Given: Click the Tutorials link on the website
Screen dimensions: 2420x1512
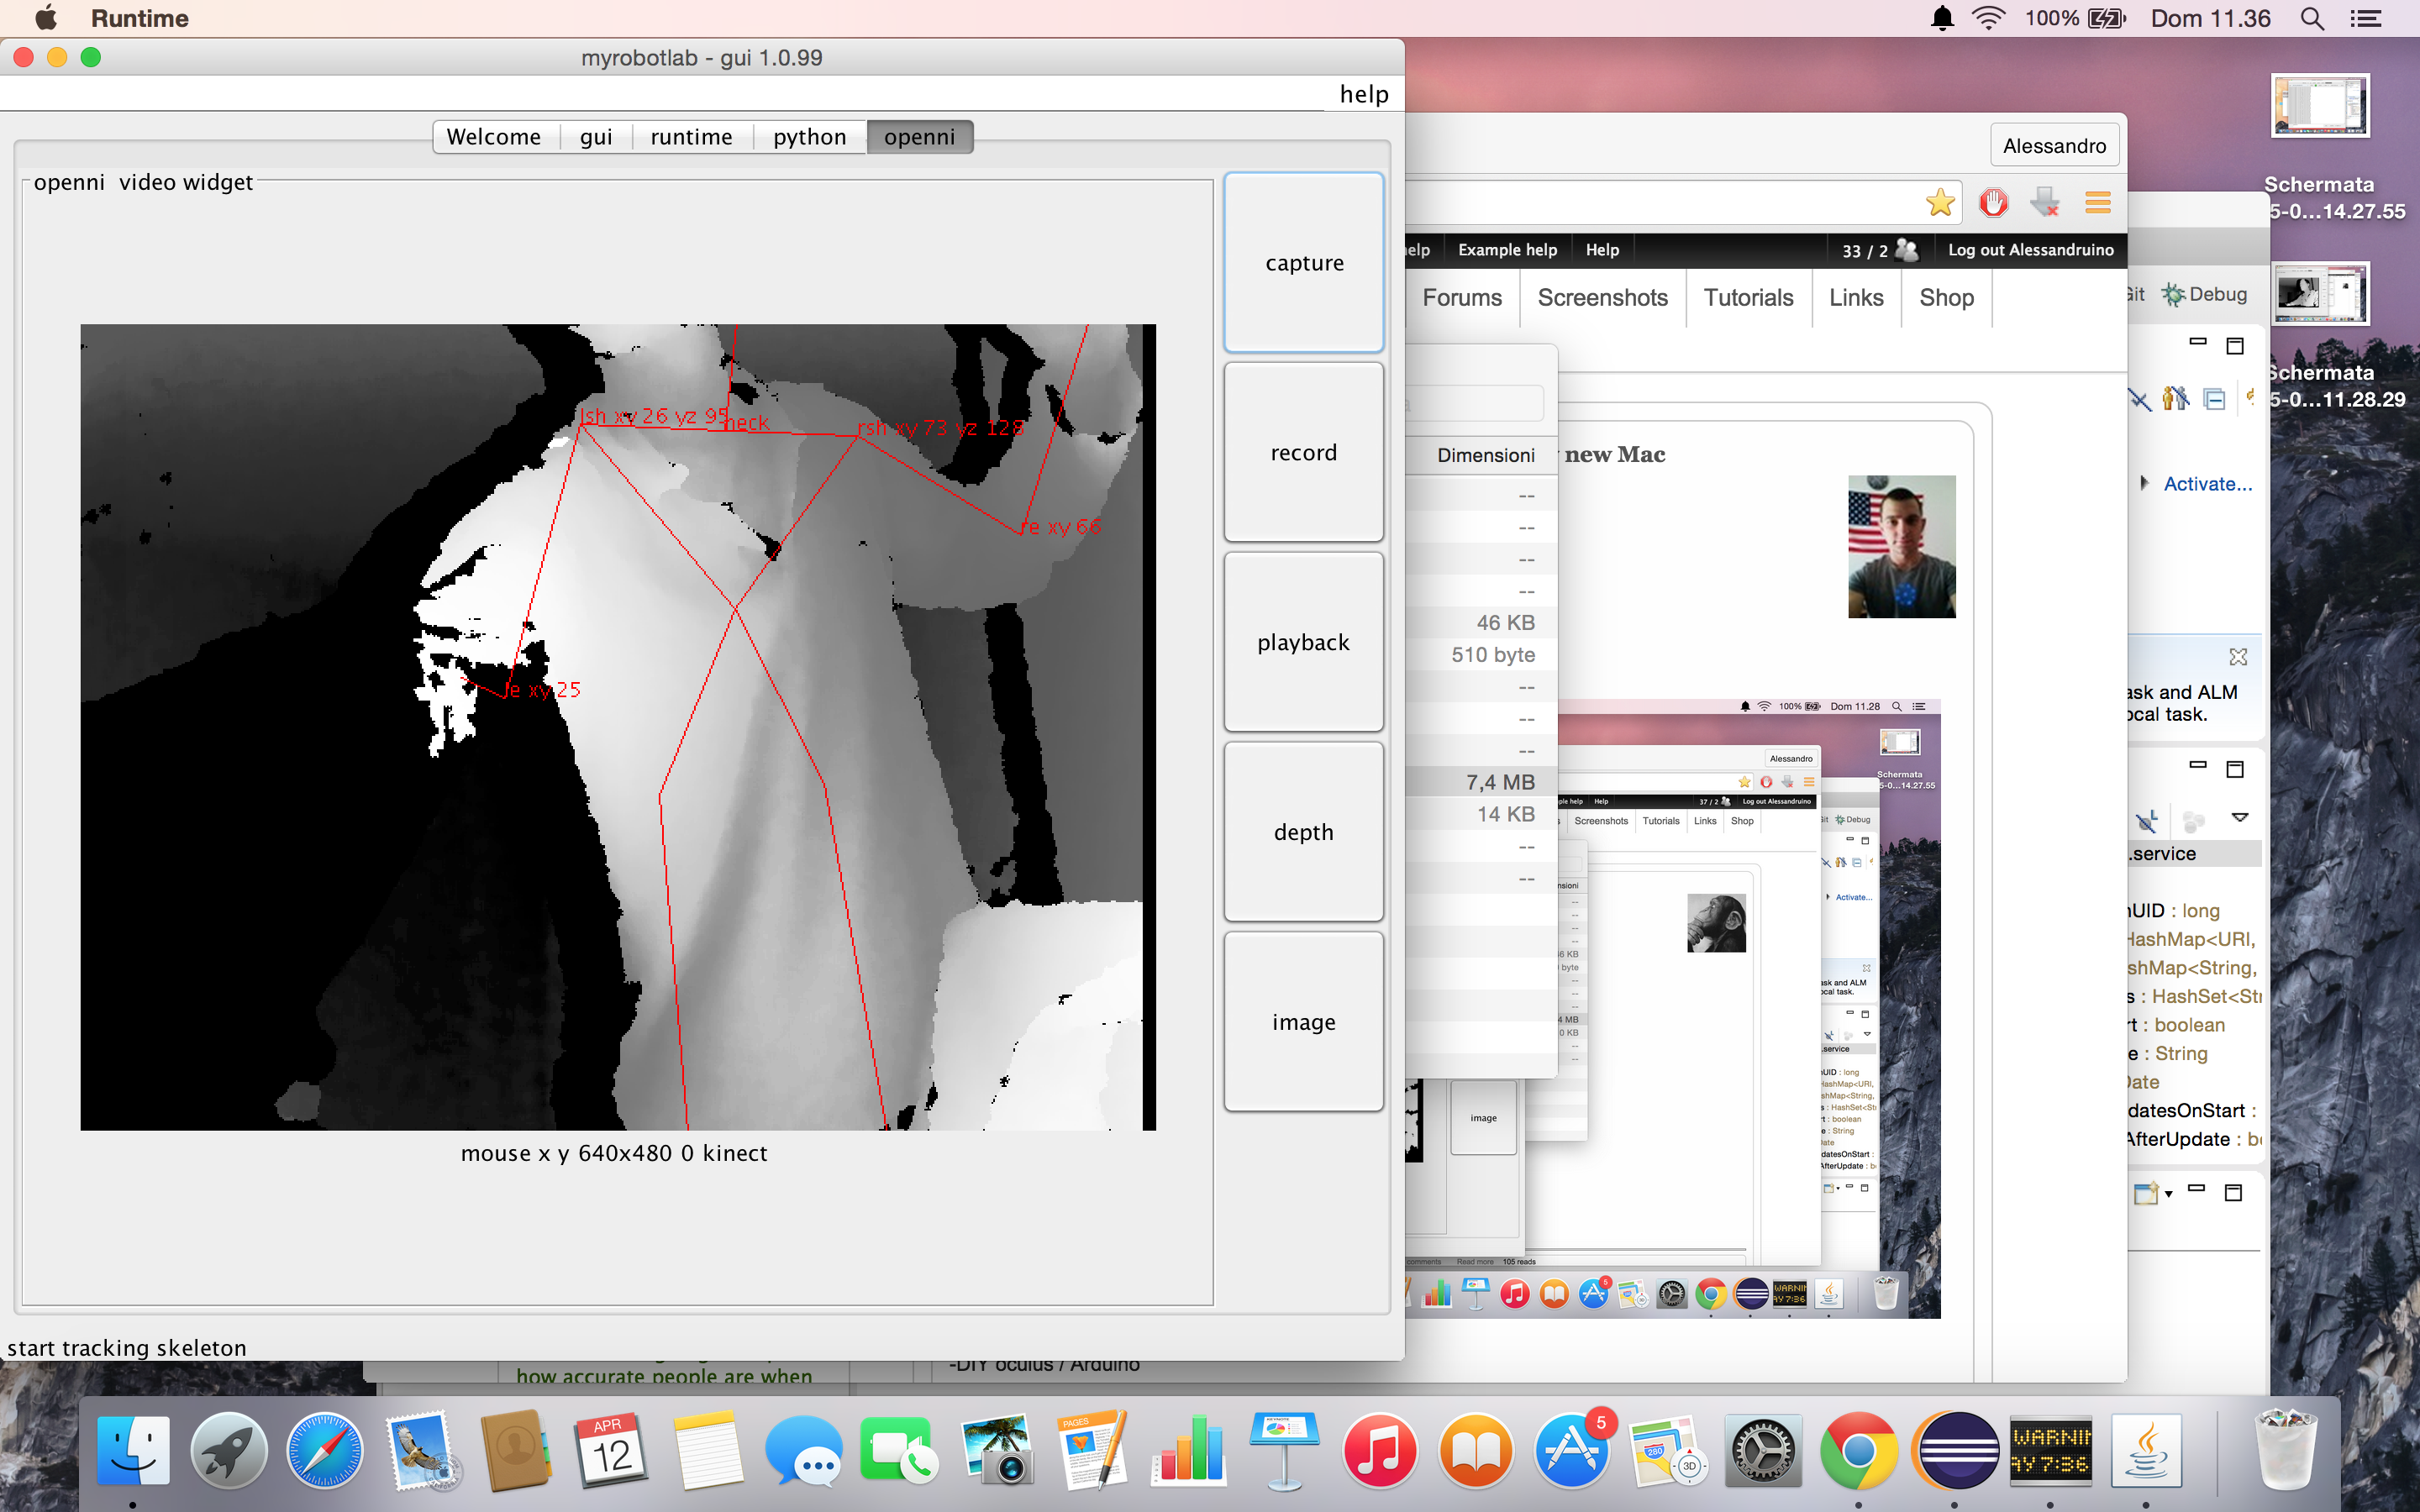Looking at the screenshot, I should pos(1747,298).
